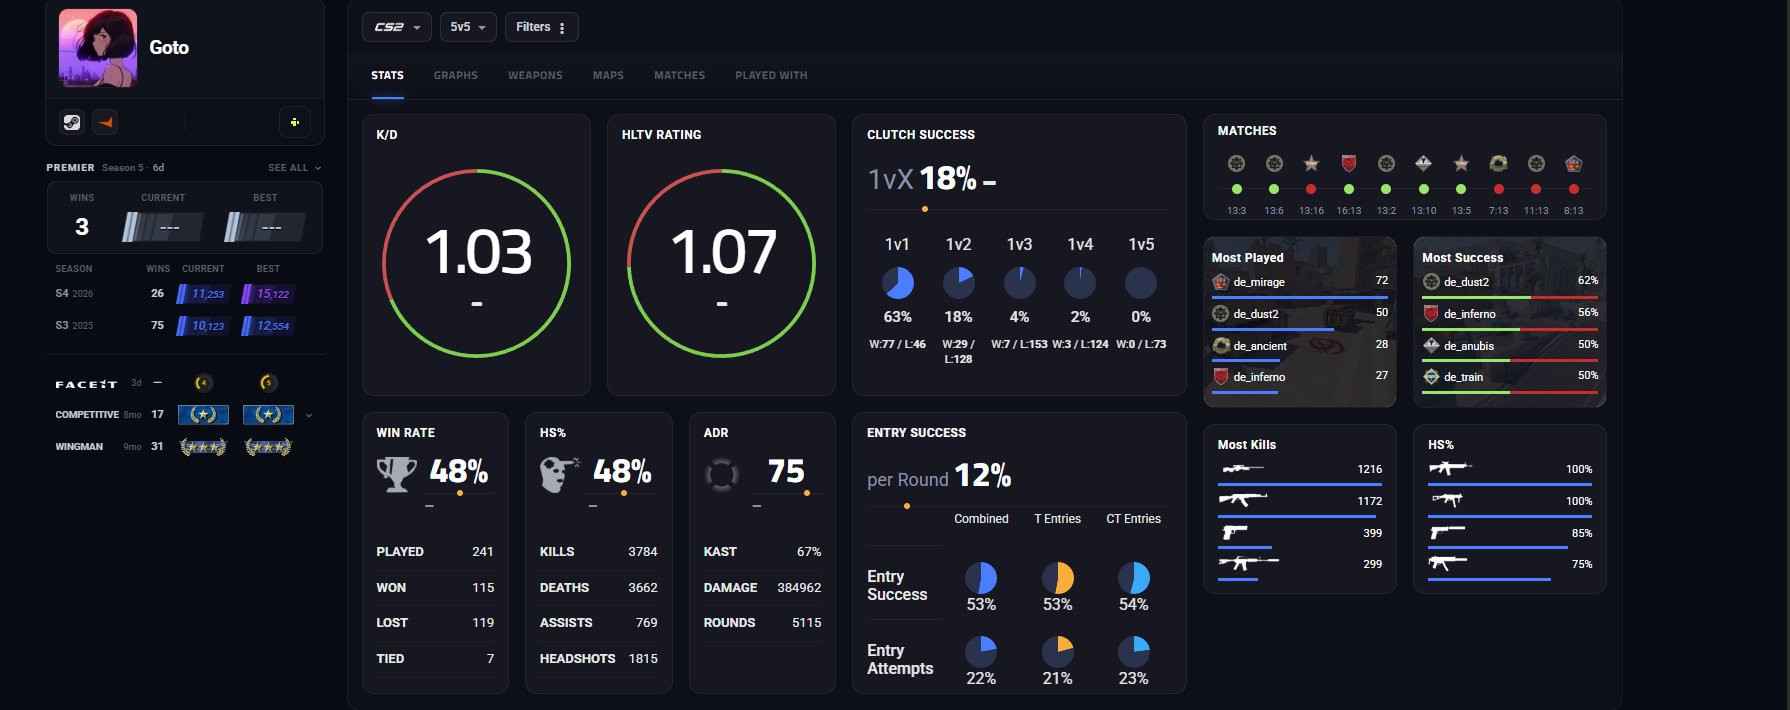This screenshot has width=1790, height=710.
Task: Click the green result dot above 13:2
Action: (x=1385, y=189)
